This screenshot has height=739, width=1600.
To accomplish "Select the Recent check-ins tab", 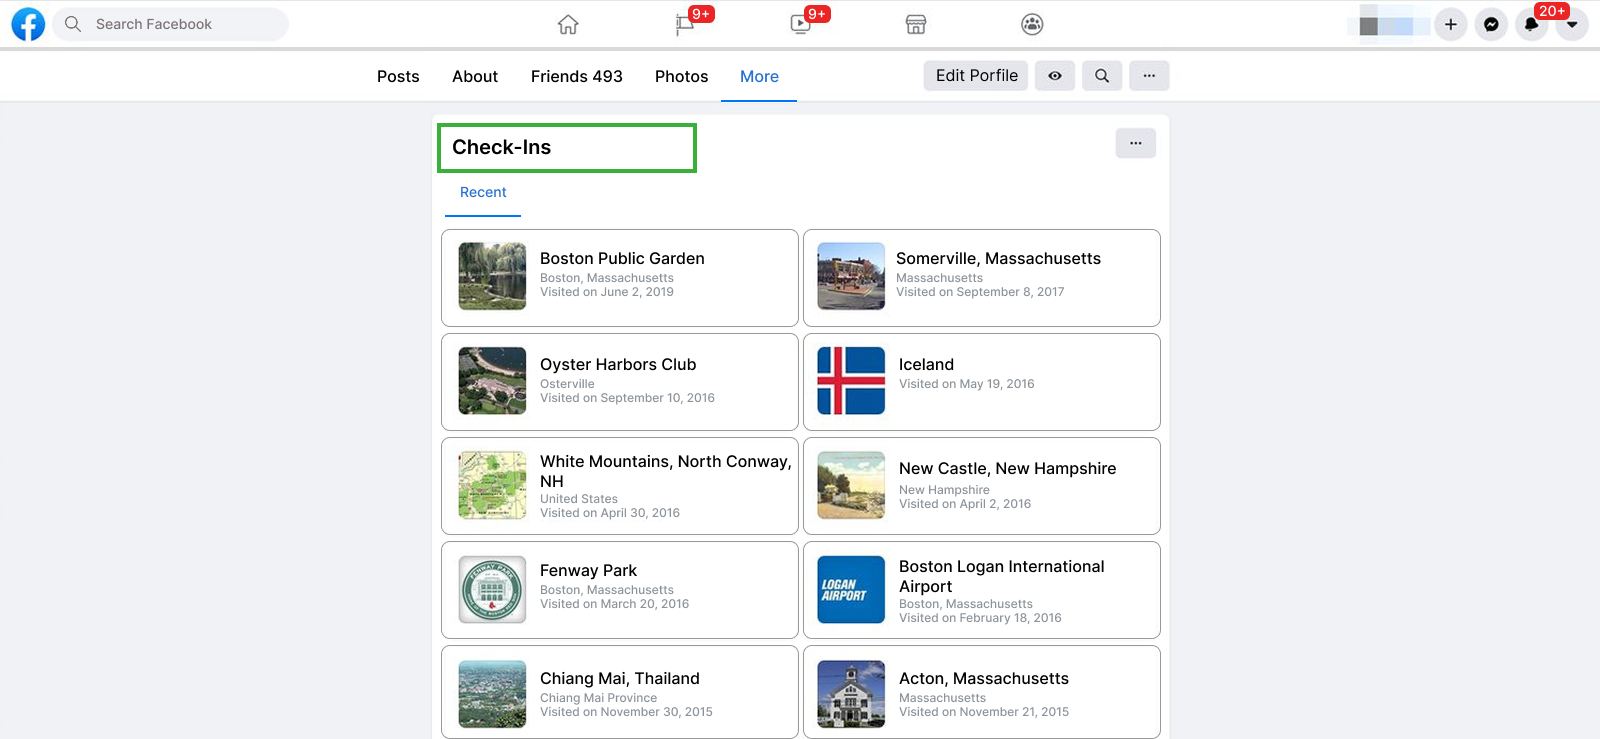I will click(483, 192).
